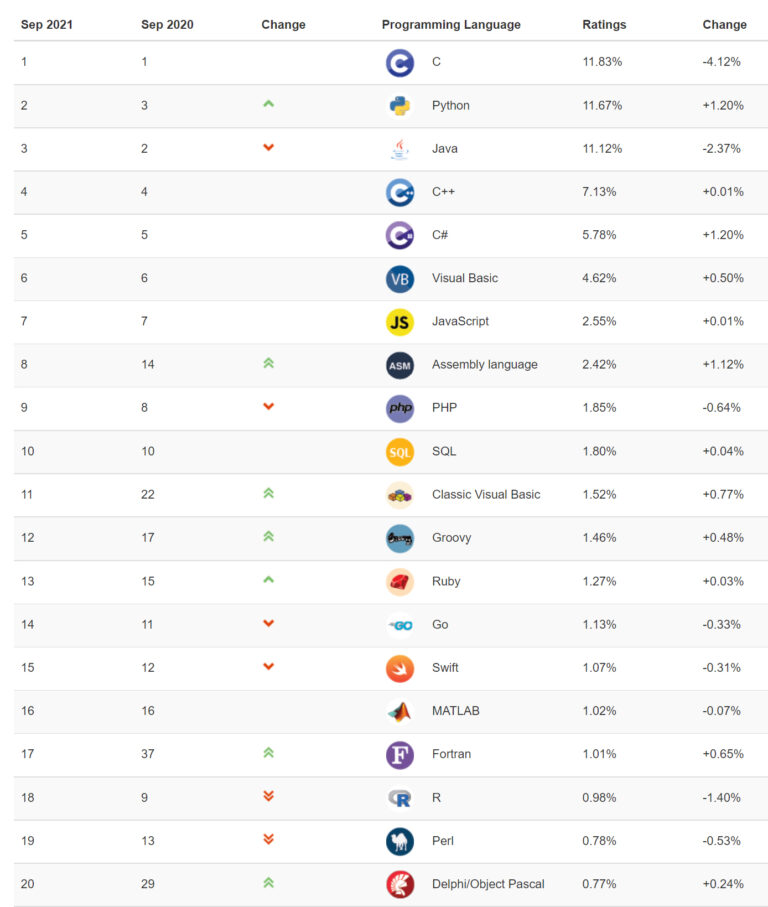Click the Assembly language name

[x=485, y=365]
